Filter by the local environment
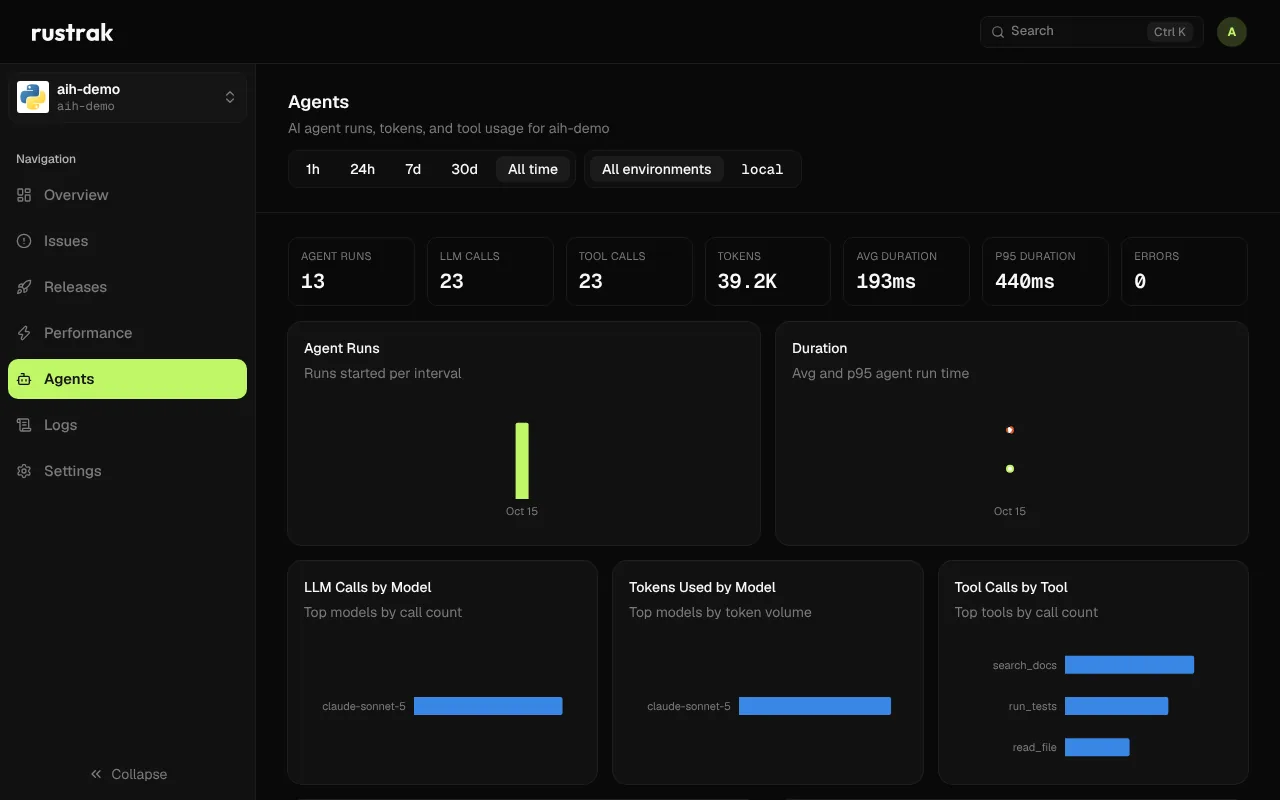This screenshot has width=1280, height=800. [762, 169]
